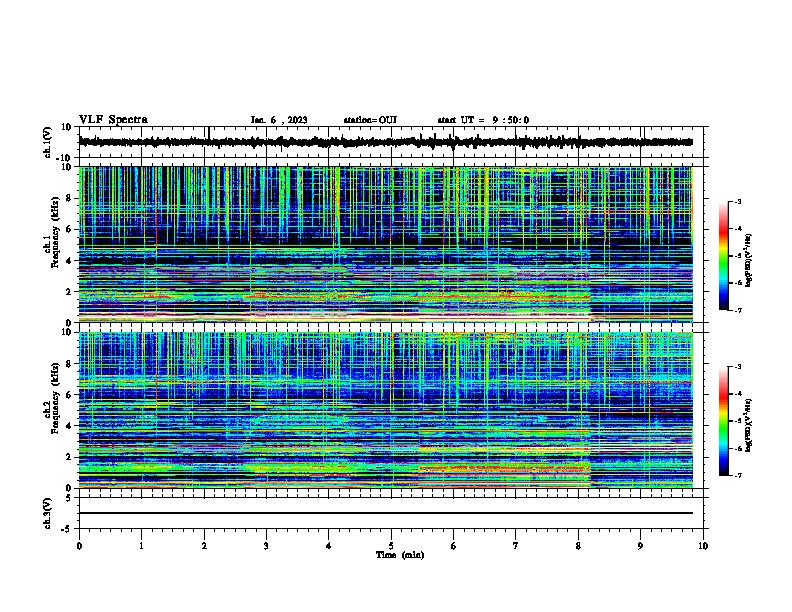The image size is (792, 612).
Task: Click the "Time (min)" x-axis label
Action: [x=400, y=555]
